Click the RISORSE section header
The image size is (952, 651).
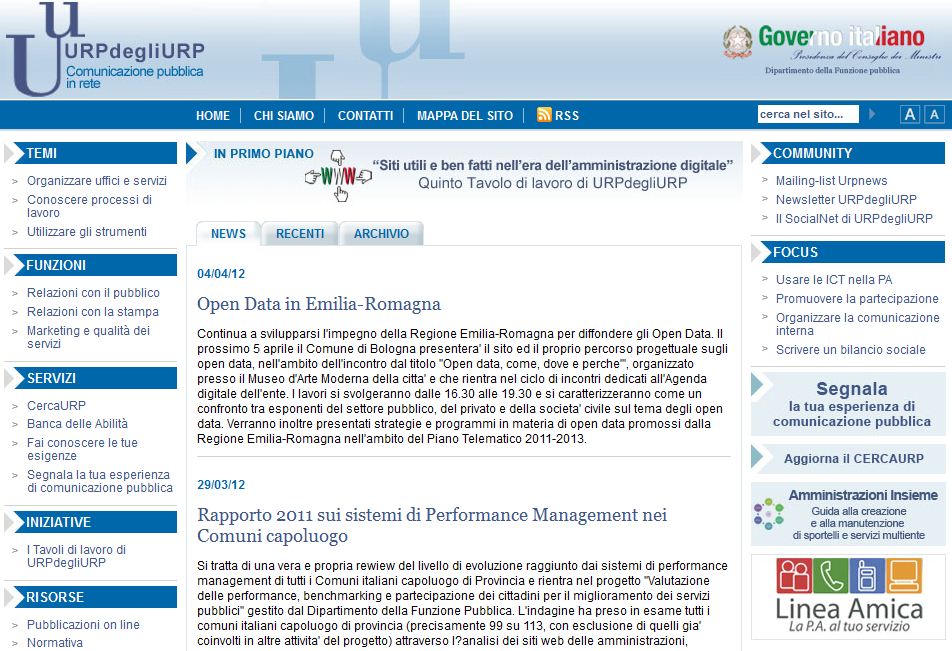tap(90, 597)
